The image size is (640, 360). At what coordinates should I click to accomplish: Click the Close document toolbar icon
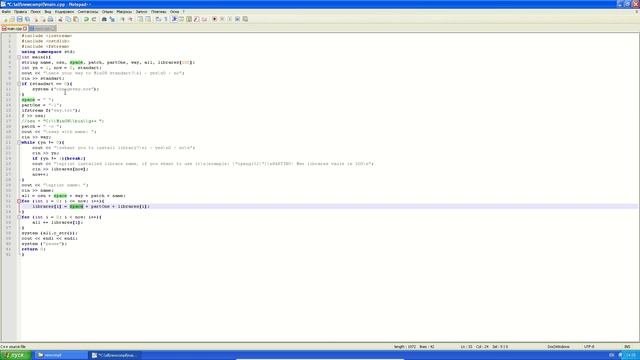36,19
